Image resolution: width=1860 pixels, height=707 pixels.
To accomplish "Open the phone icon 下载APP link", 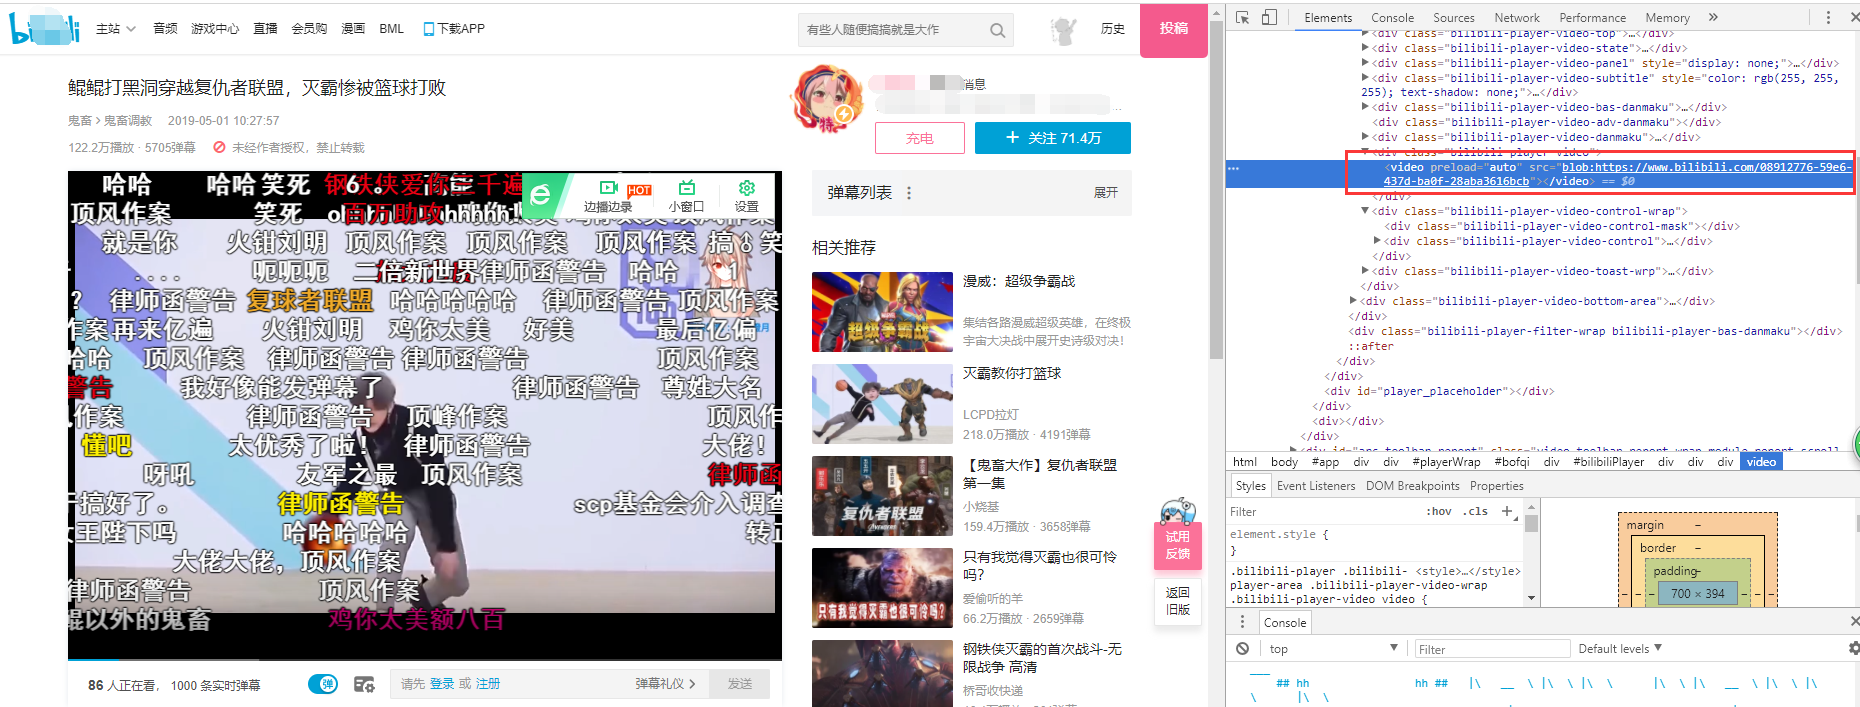I will click(454, 29).
